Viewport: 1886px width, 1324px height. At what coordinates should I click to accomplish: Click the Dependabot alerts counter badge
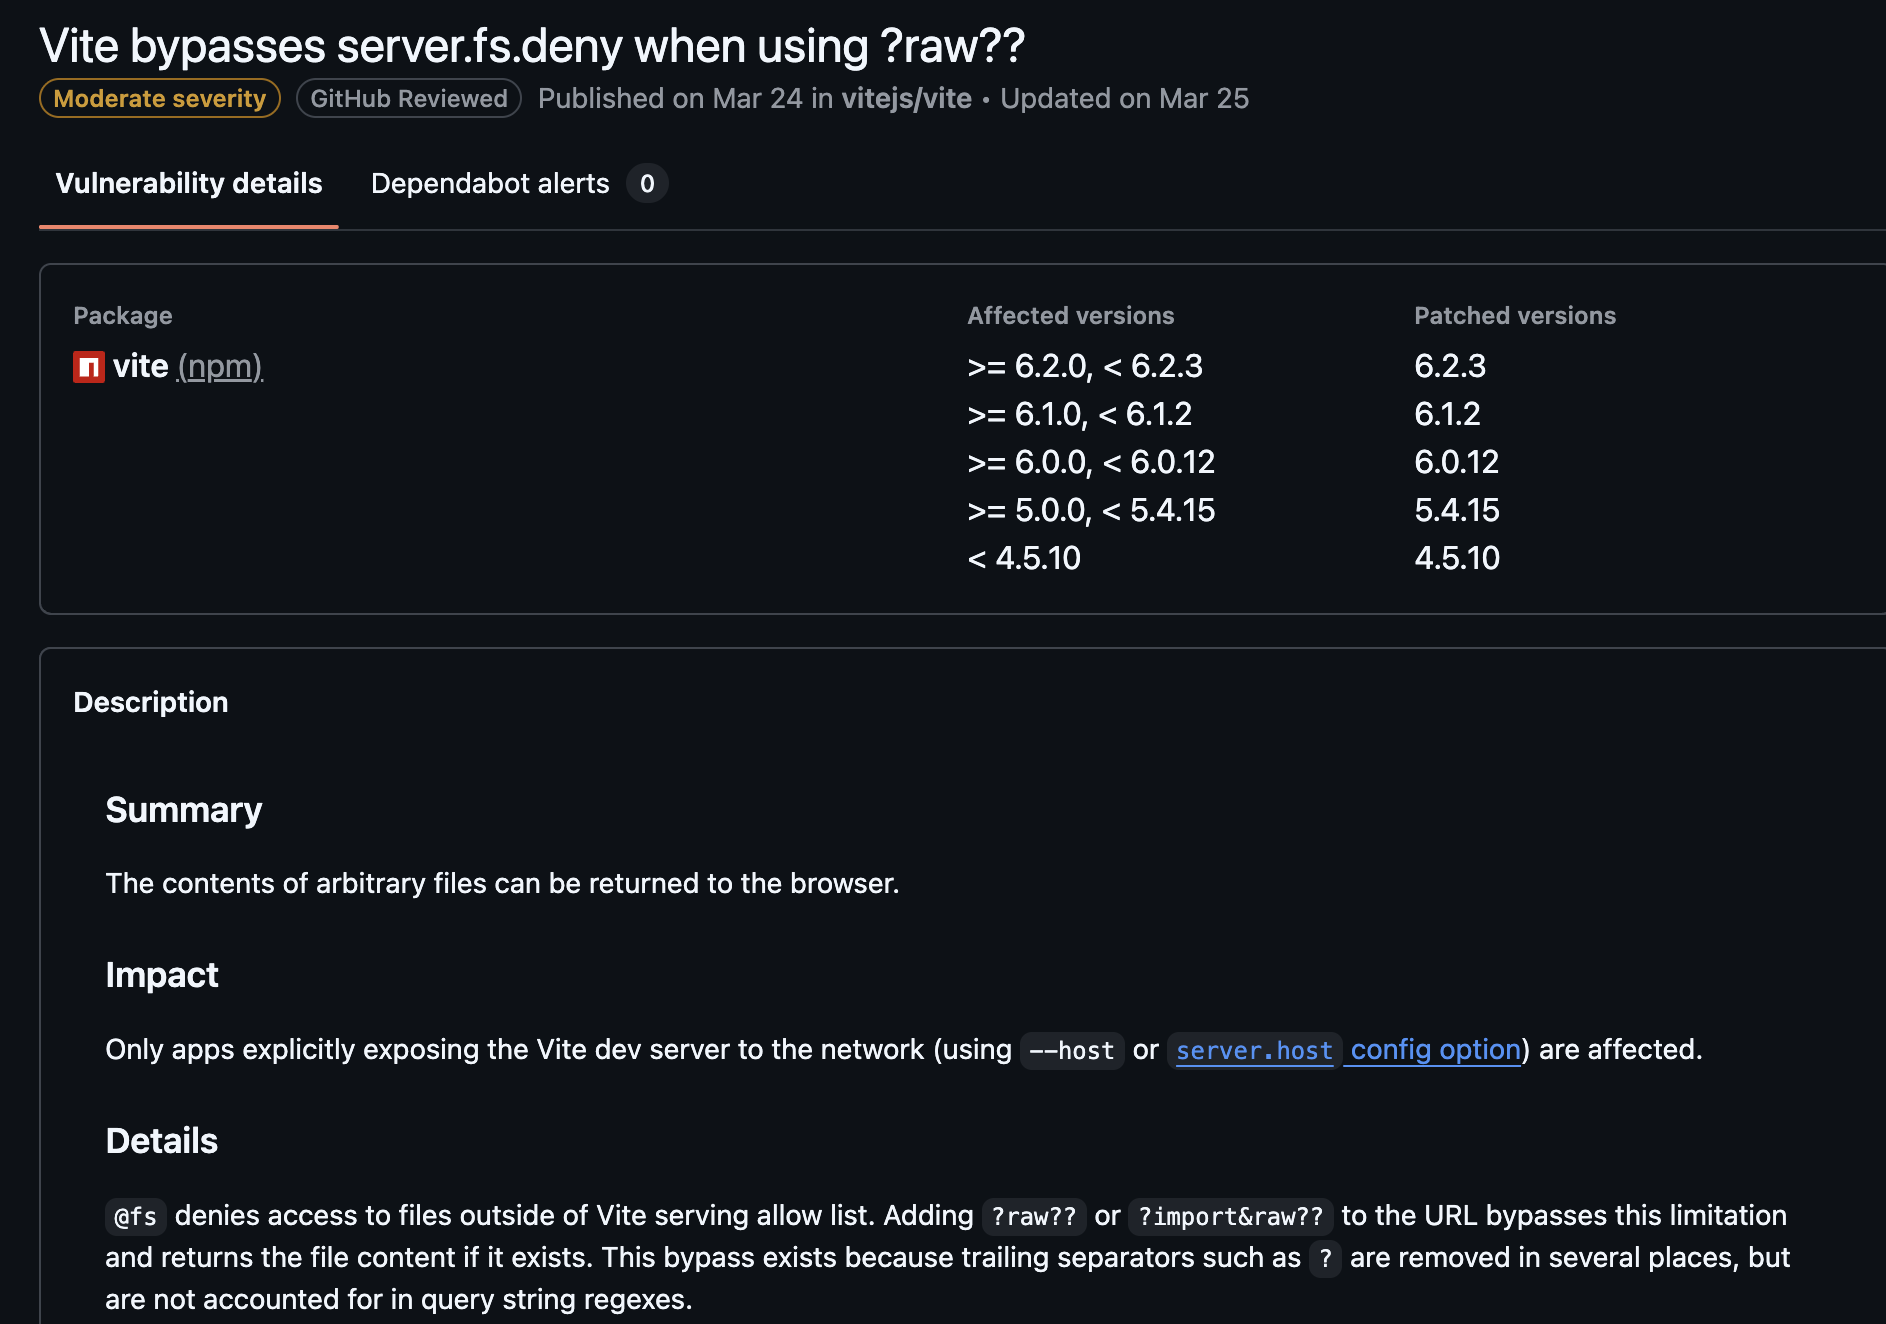[x=647, y=184]
